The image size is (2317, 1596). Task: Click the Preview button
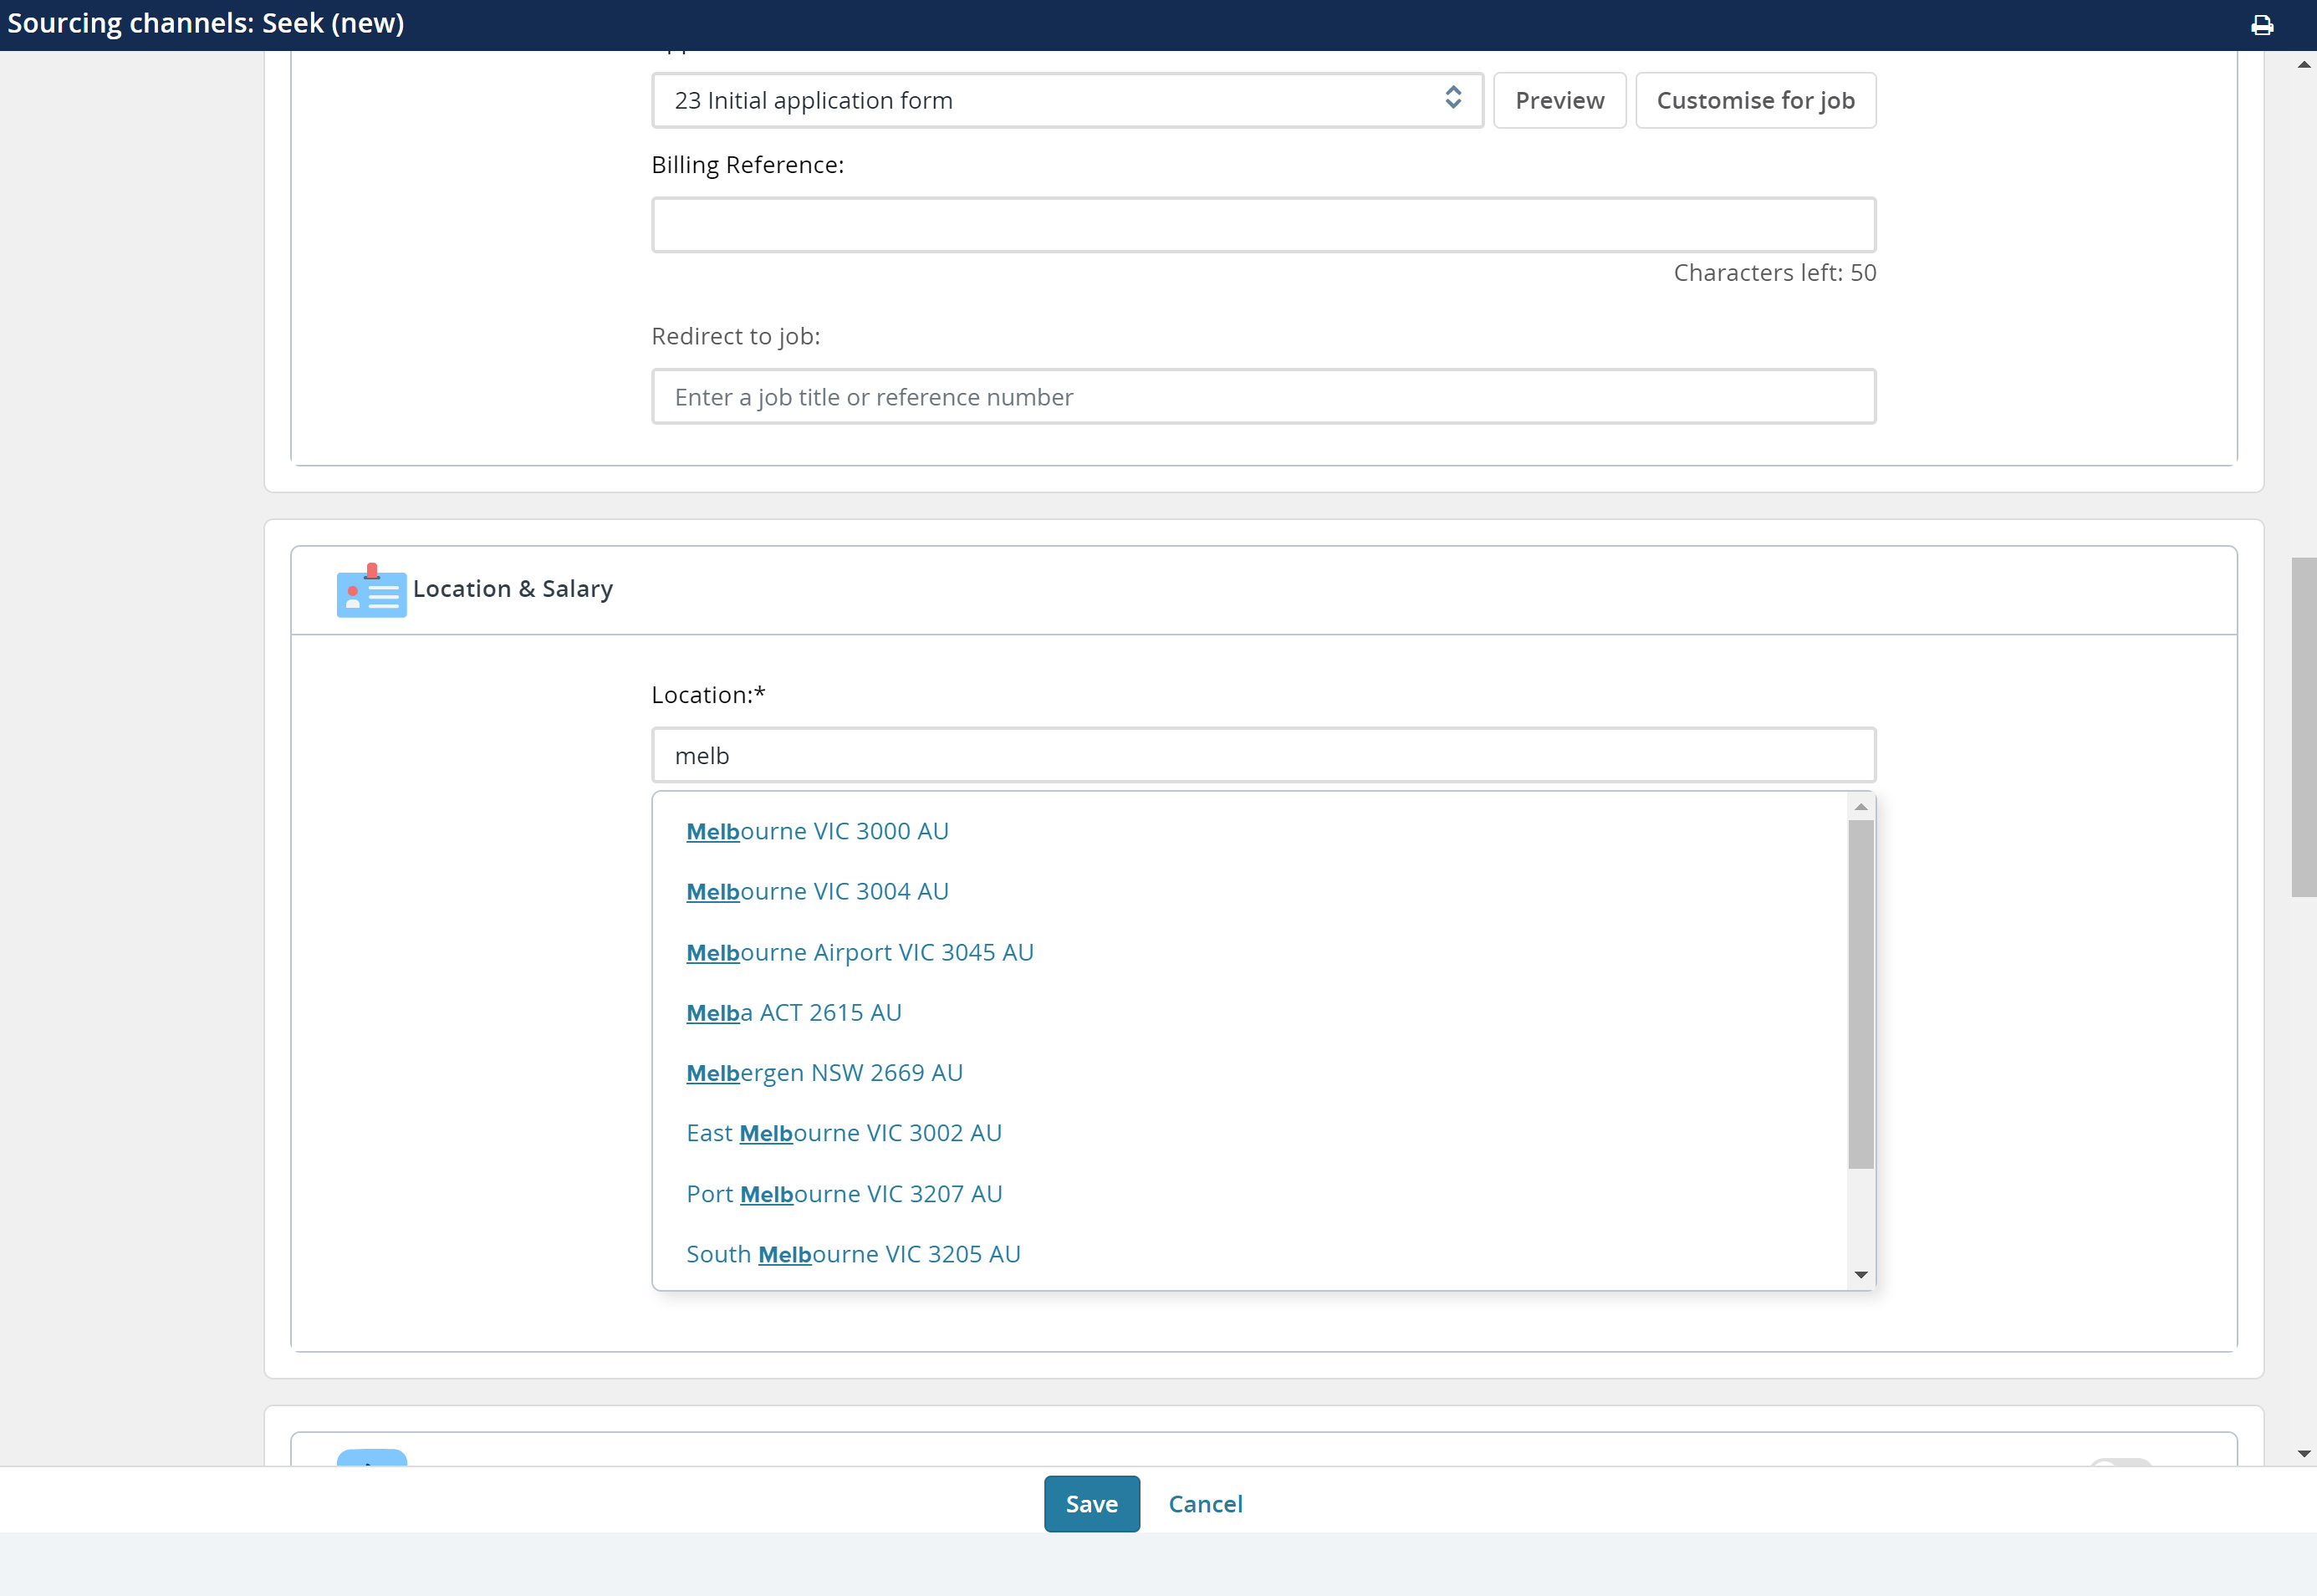pyautogui.click(x=1559, y=100)
